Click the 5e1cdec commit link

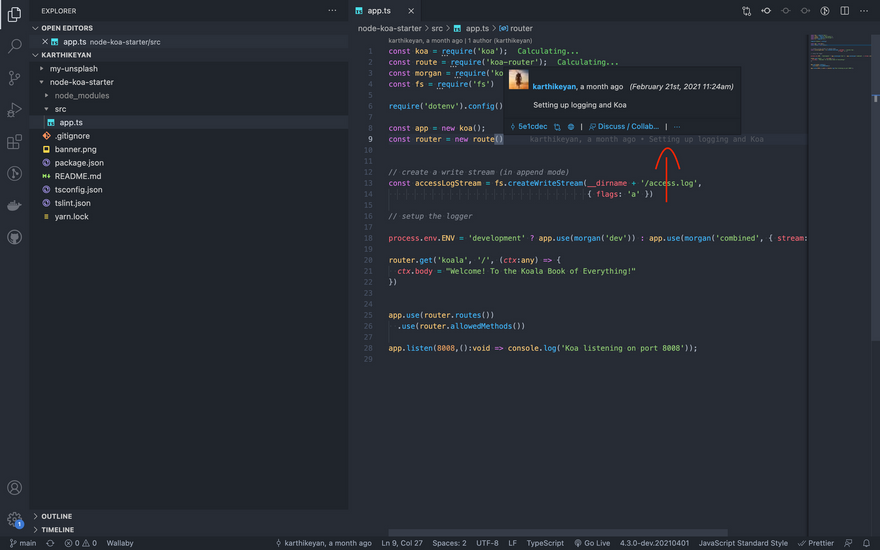click(532, 127)
